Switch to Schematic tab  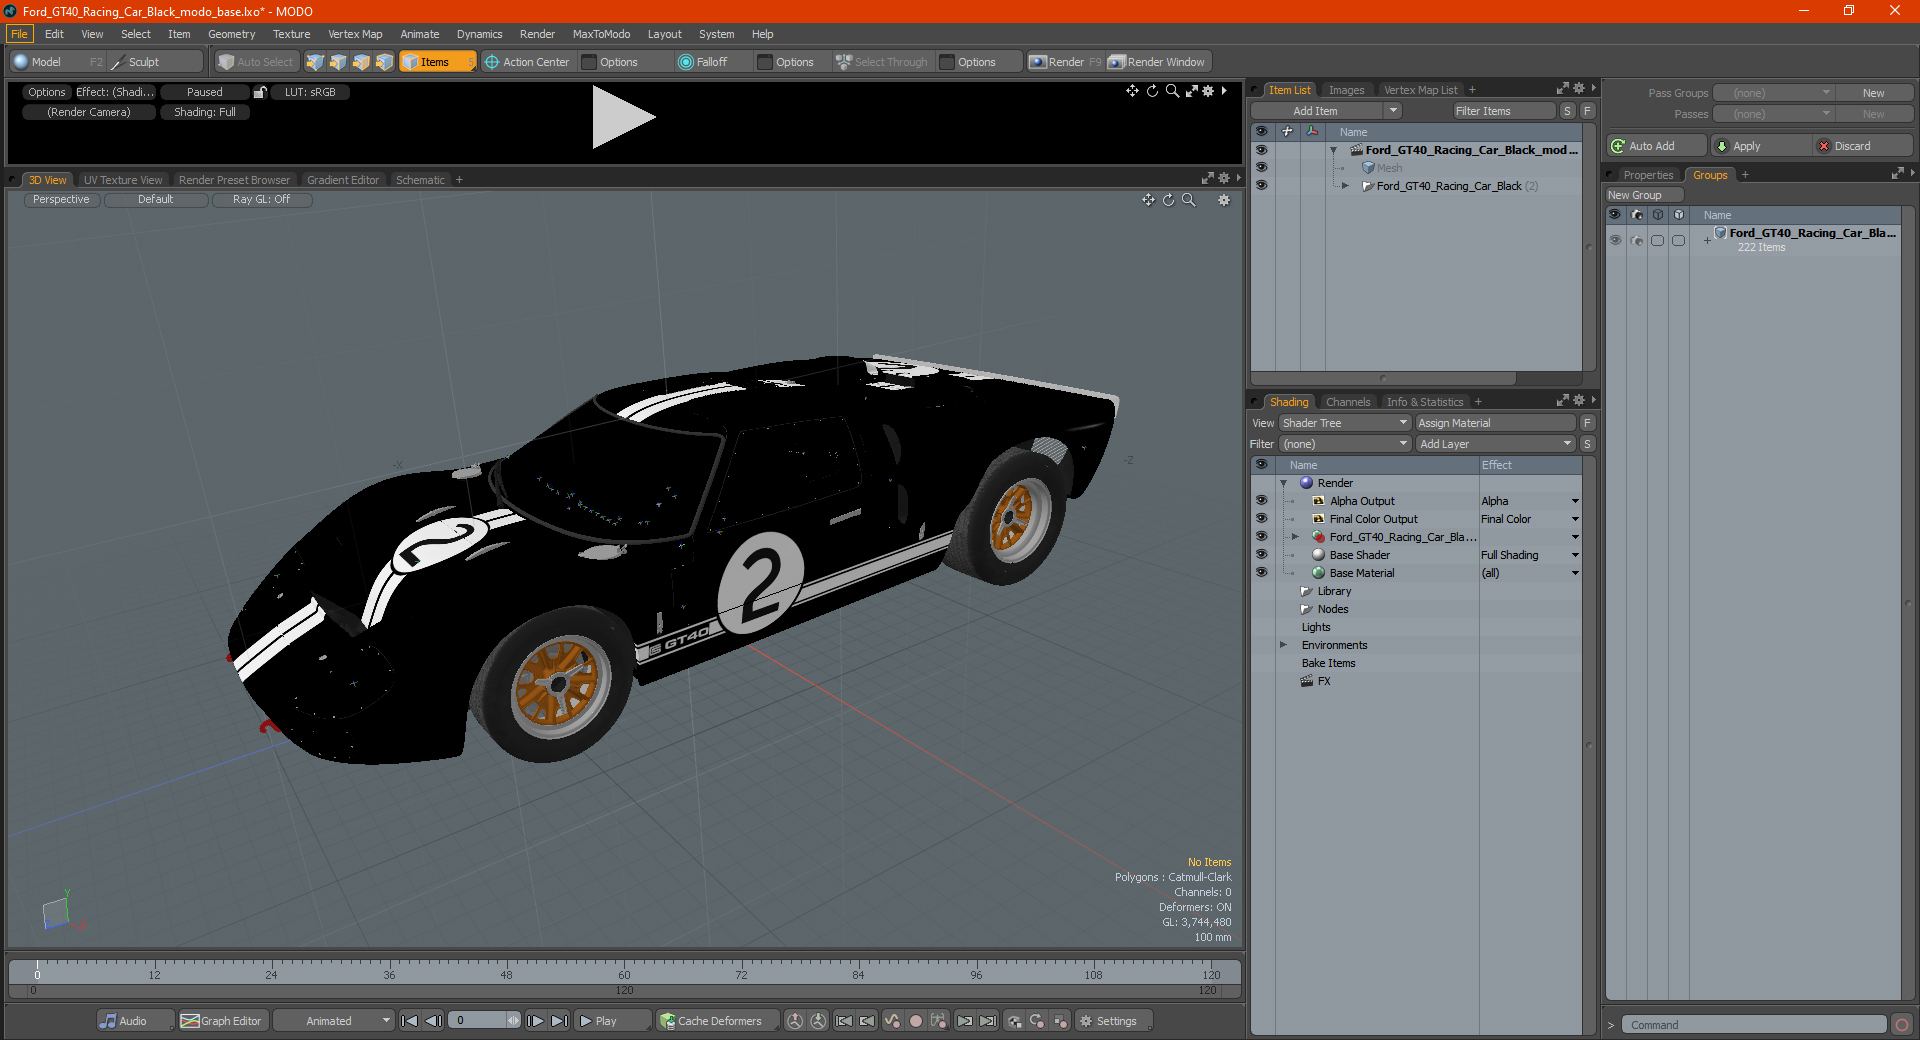tap(420, 180)
